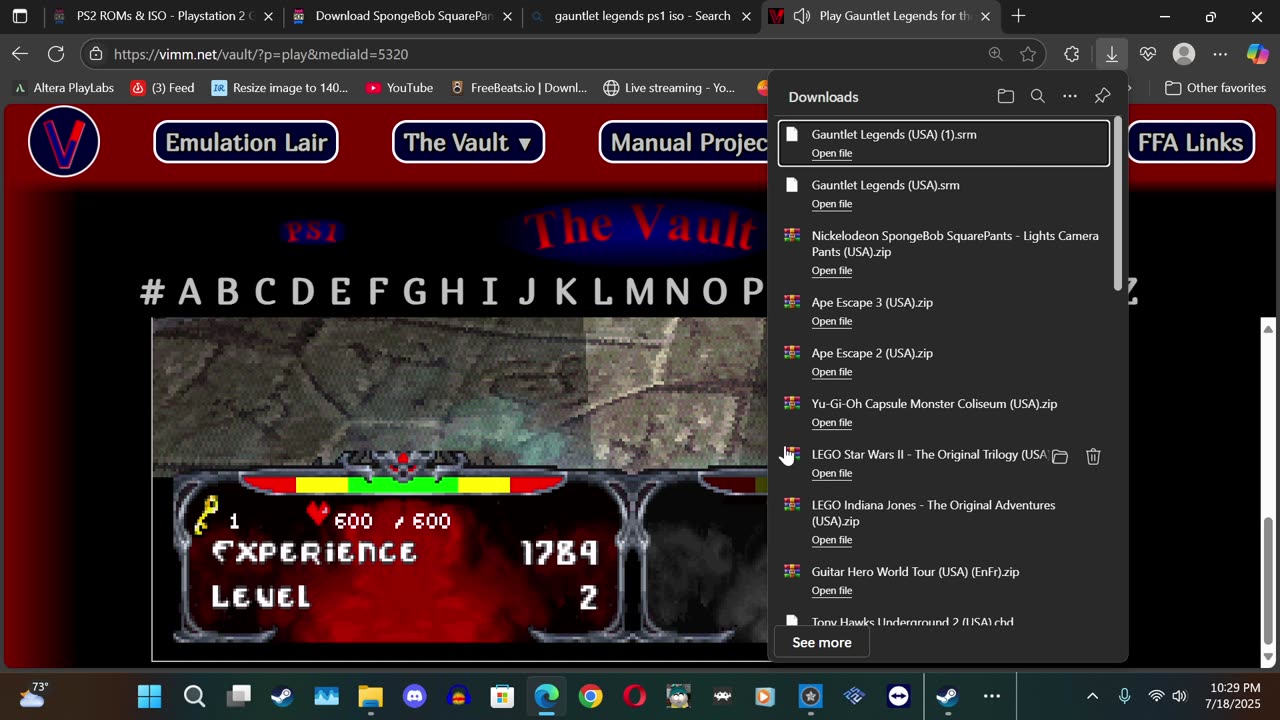1280x720 pixels.
Task: Add this page to favorites star
Action: 1028,54
